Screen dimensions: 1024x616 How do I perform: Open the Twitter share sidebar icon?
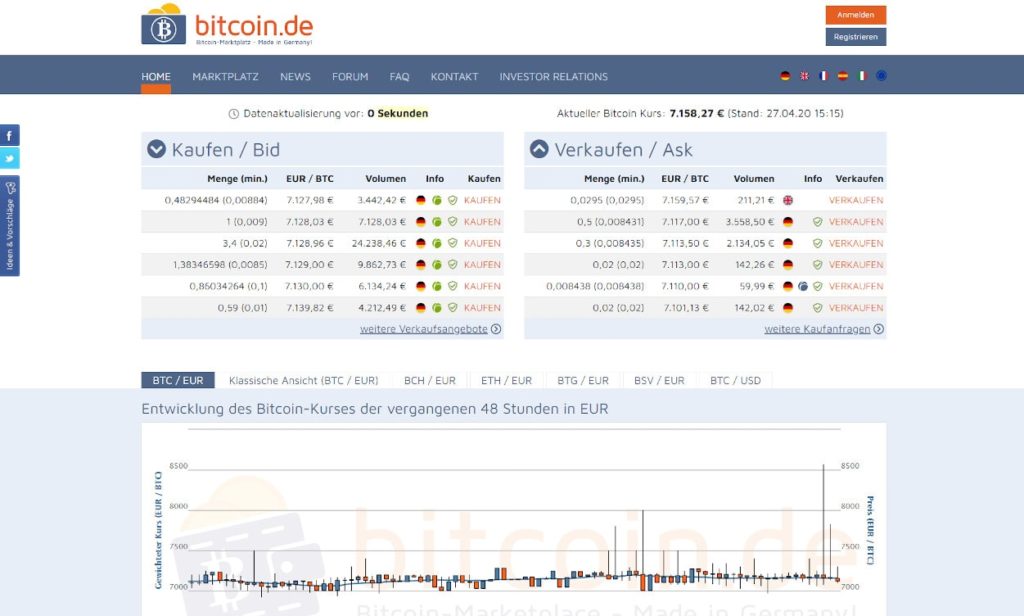point(10,158)
